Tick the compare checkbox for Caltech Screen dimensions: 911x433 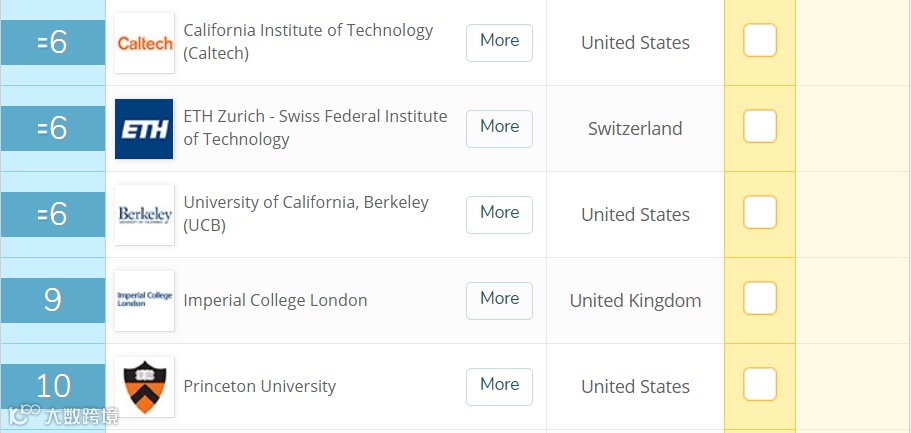[x=760, y=41]
